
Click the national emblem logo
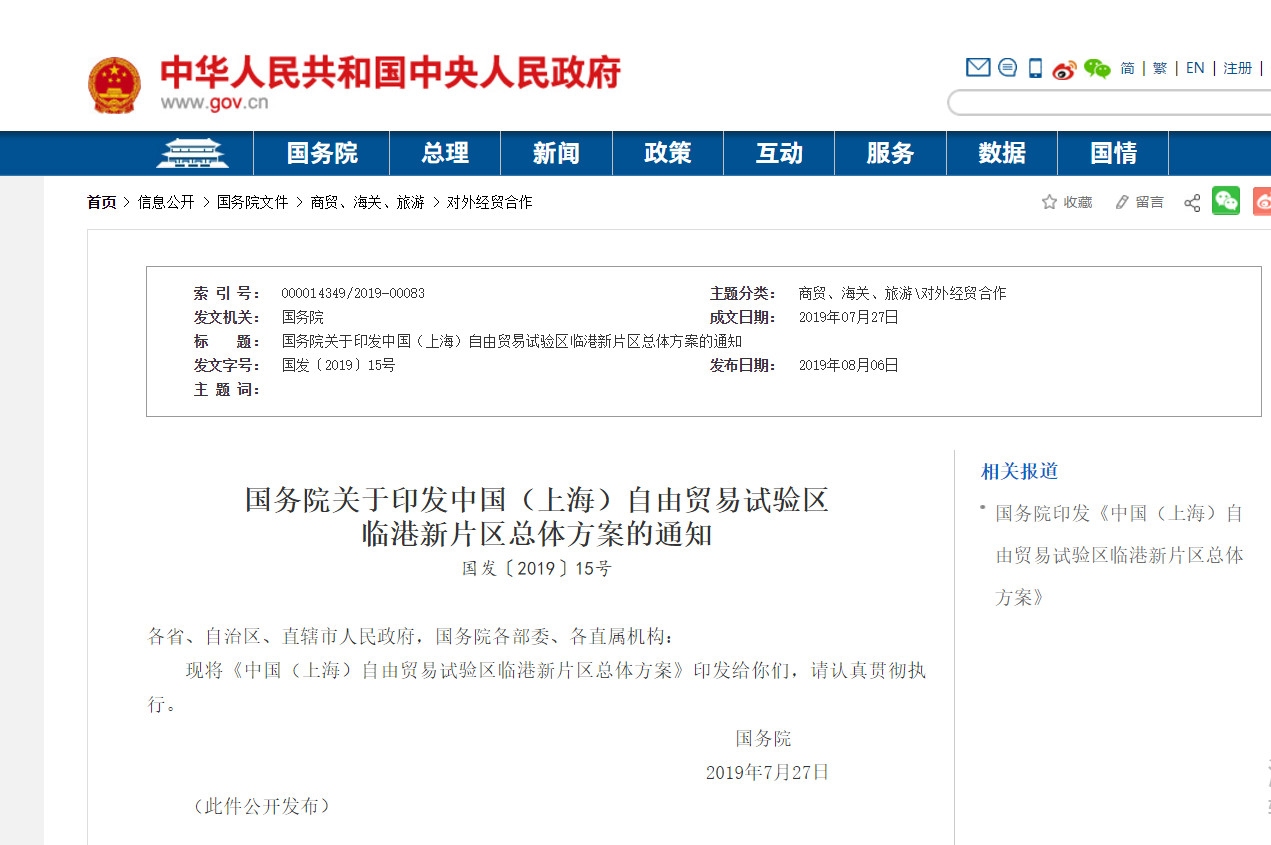point(114,86)
